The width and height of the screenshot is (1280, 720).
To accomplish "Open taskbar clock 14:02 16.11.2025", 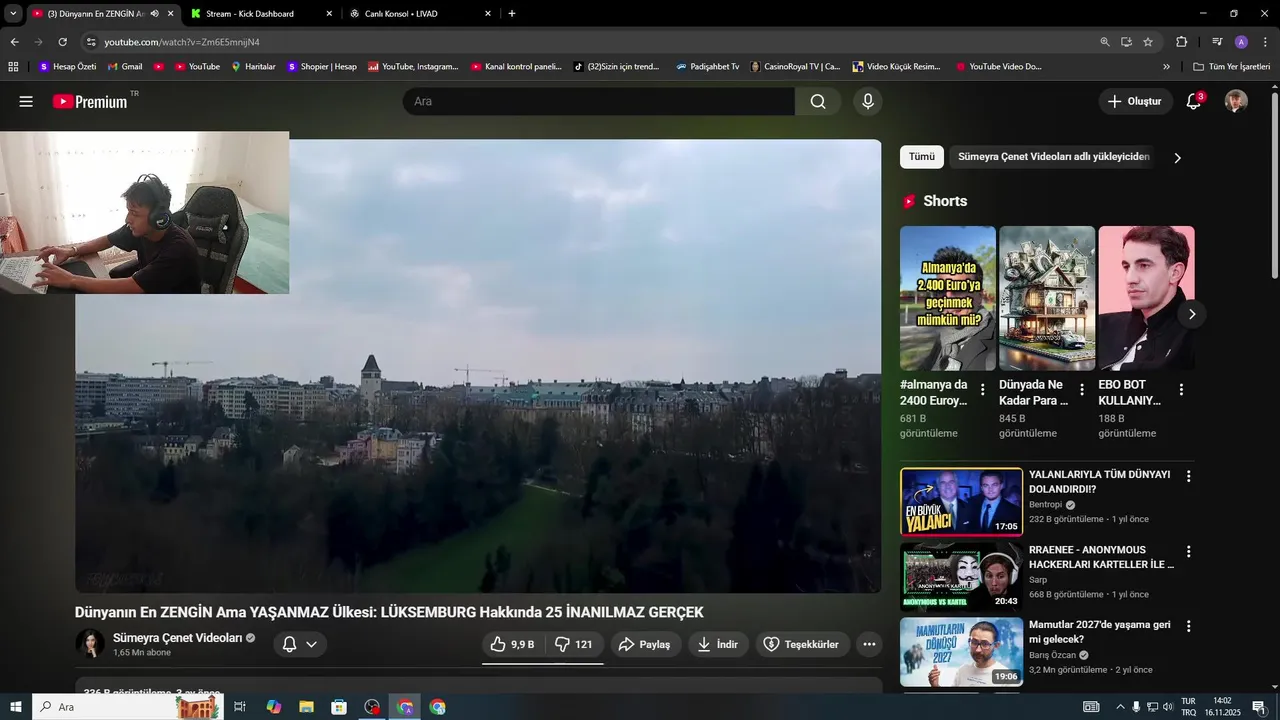I will click(x=1222, y=707).
